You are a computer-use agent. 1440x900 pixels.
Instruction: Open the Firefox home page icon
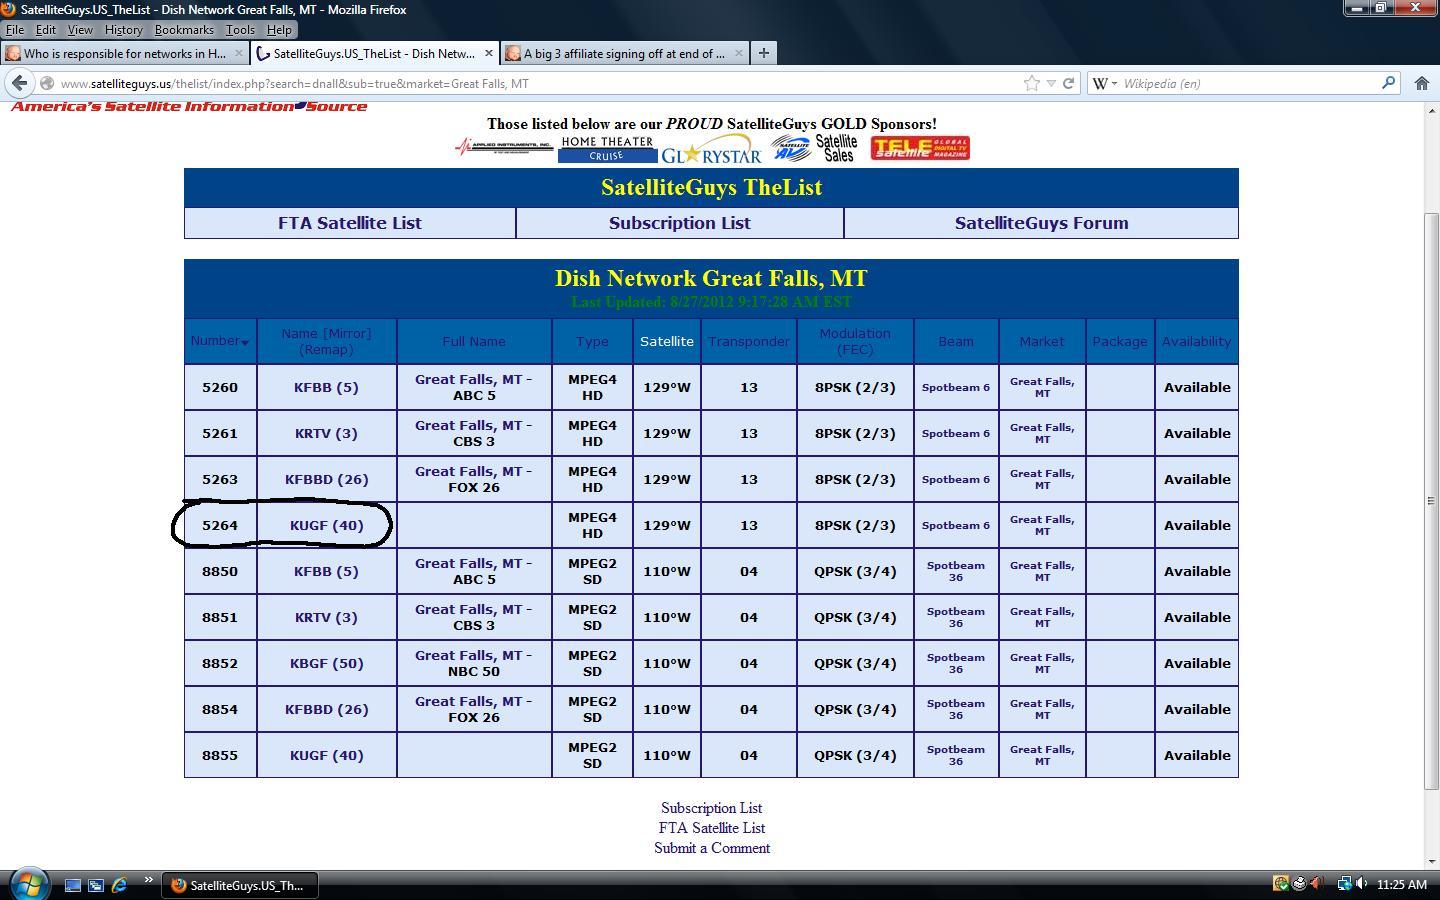click(1421, 83)
